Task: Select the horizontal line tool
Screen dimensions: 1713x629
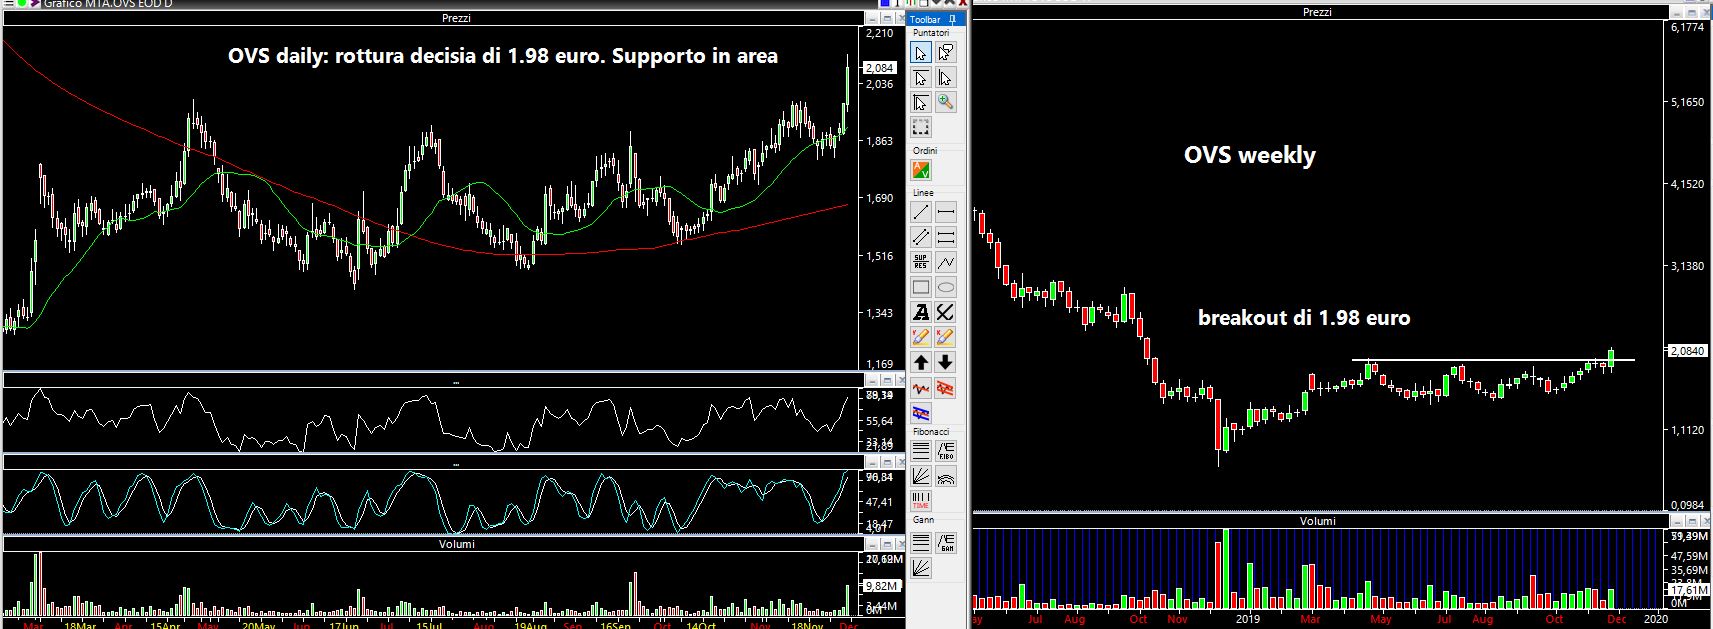Action: (945, 212)
